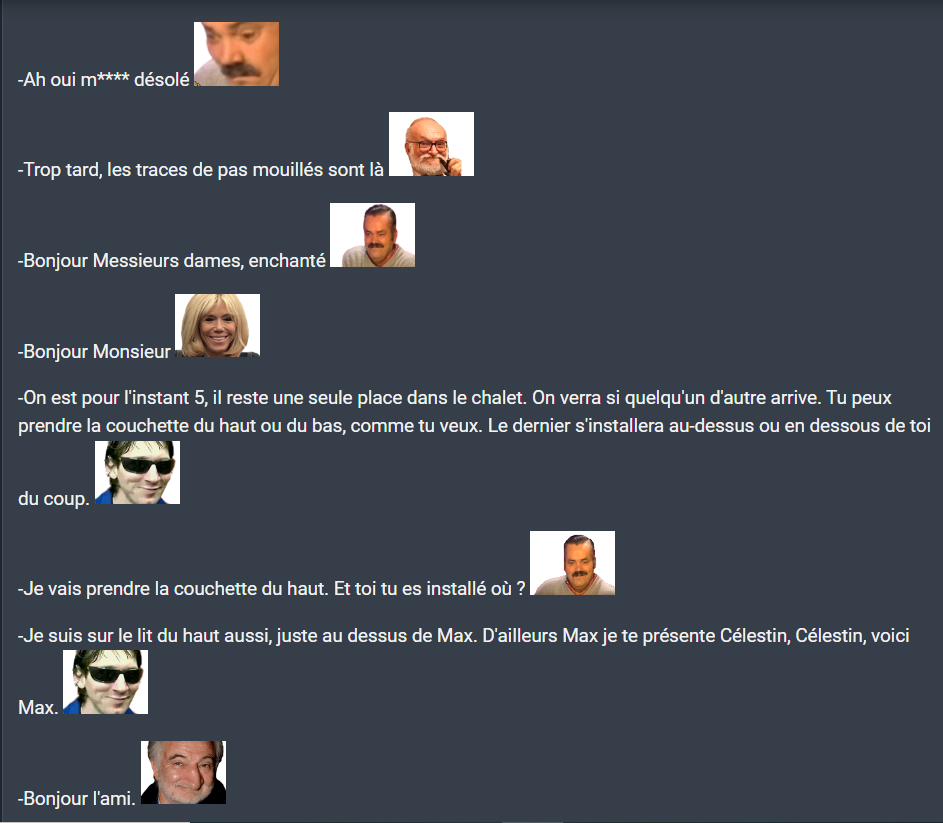Screen dimensions: 943x823
Task: Click the sentence starting "-On est pour l'instant 5"
Action: (272, 398)
